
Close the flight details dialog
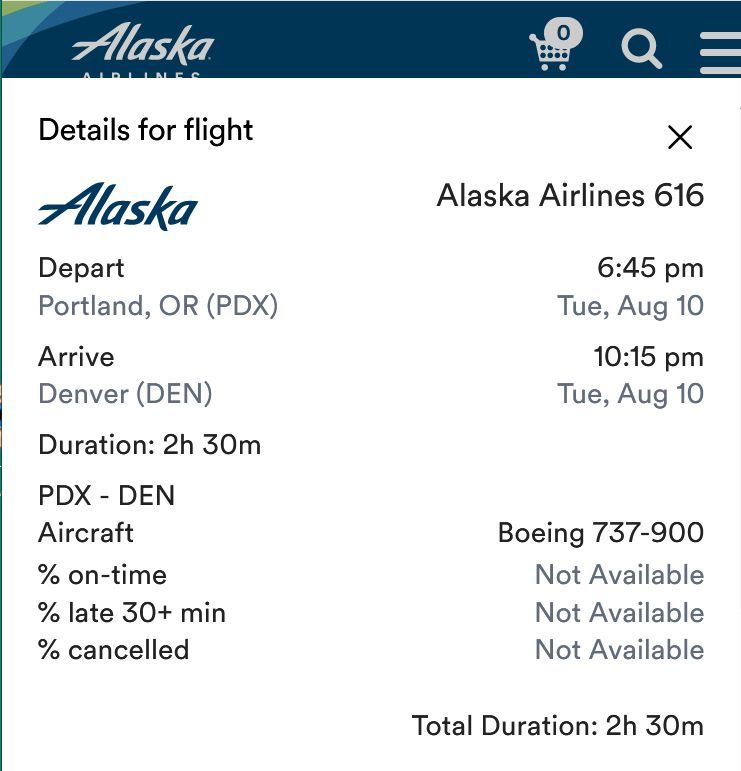coord(680,137)
